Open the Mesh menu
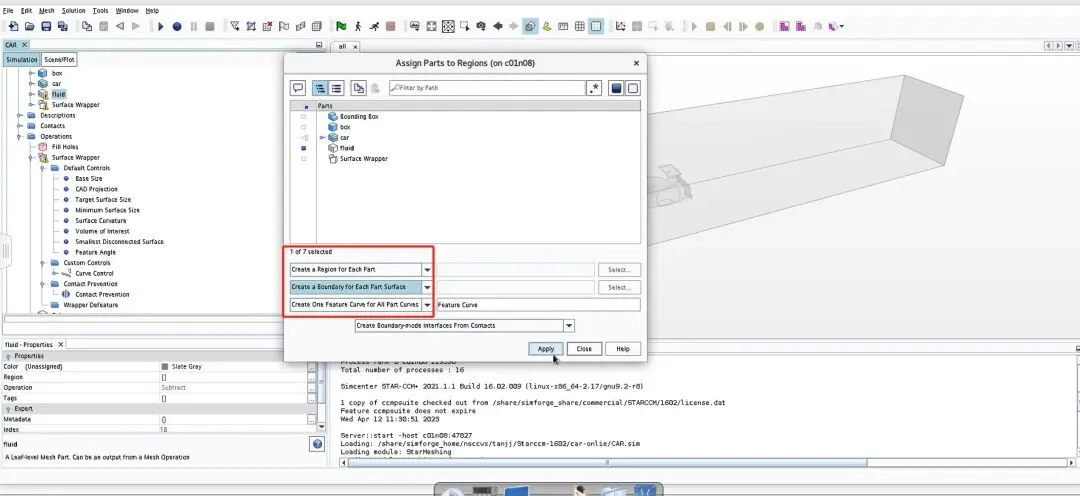Image resolution: width=1080 pixels, height=496 pixels. click(x=47, y=10)
